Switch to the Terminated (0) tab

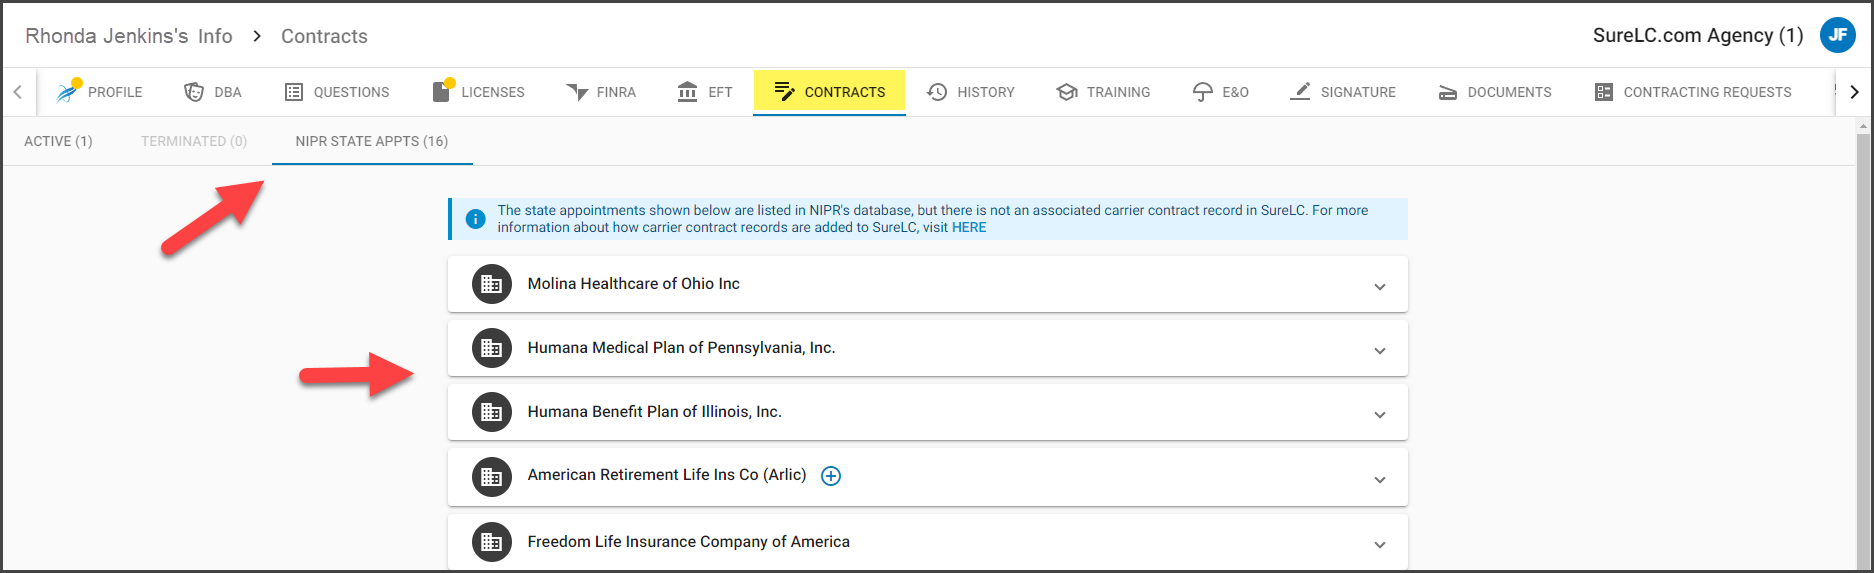point(194,141)
